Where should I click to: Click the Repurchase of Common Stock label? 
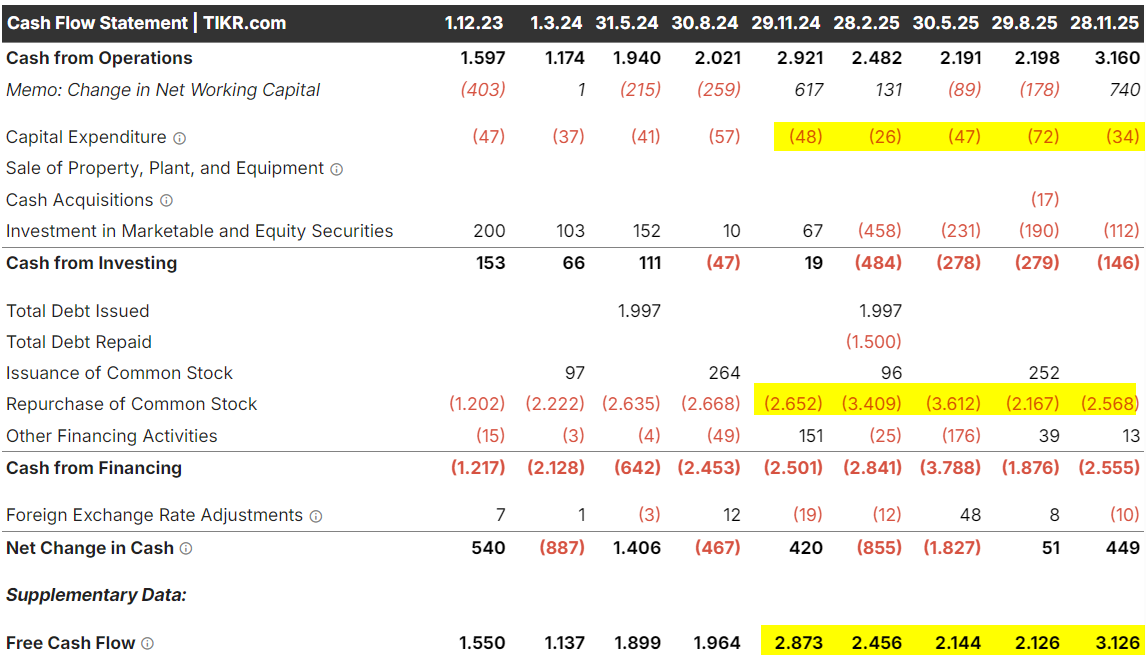[x=132, y=404]
